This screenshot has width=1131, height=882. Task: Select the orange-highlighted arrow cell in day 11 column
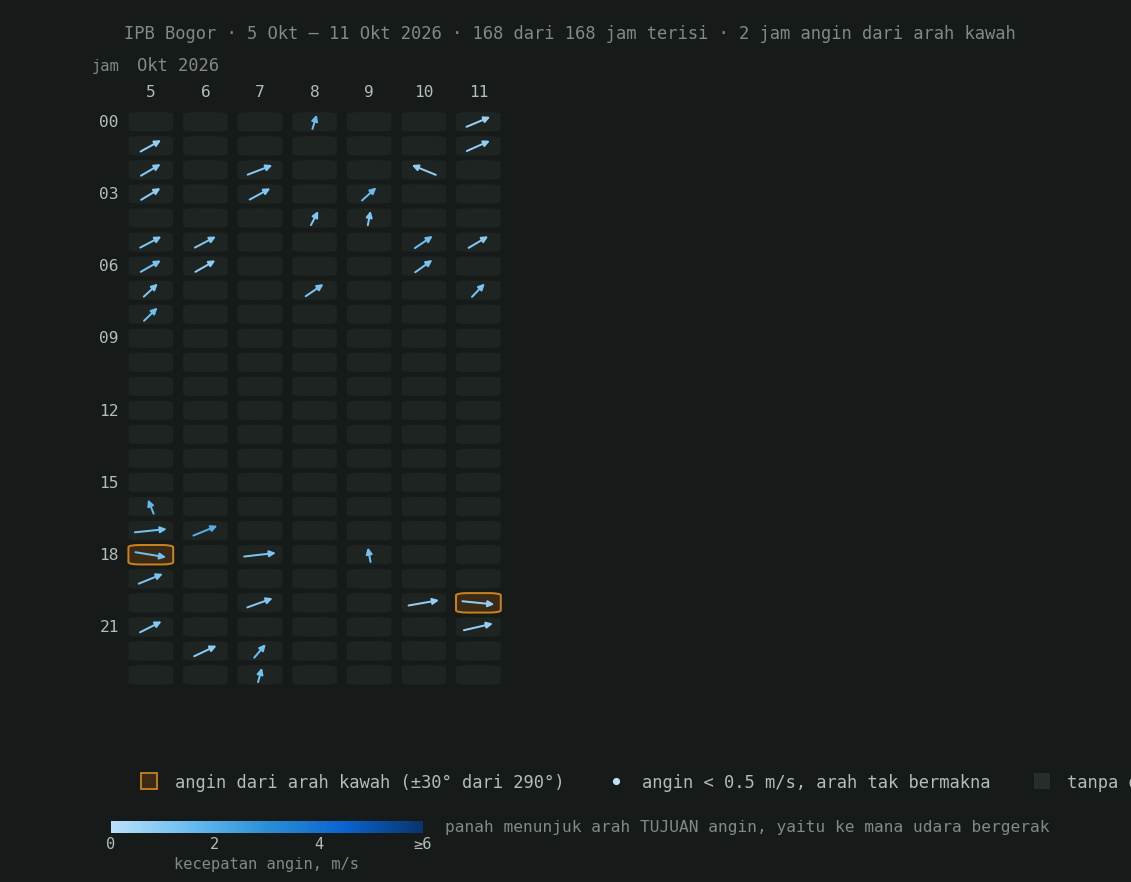pyautogui.click(x=478, y=603)
